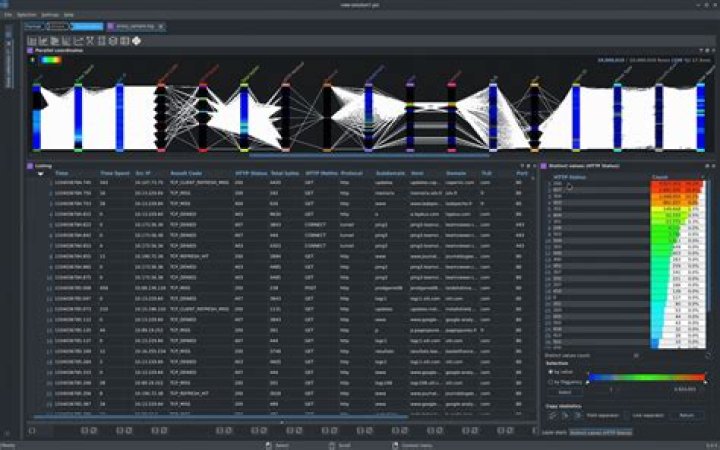Viewport: 720px width, 450px height.
Task: Select the 'by value' radio button
Action: click(x=549, y=372)
